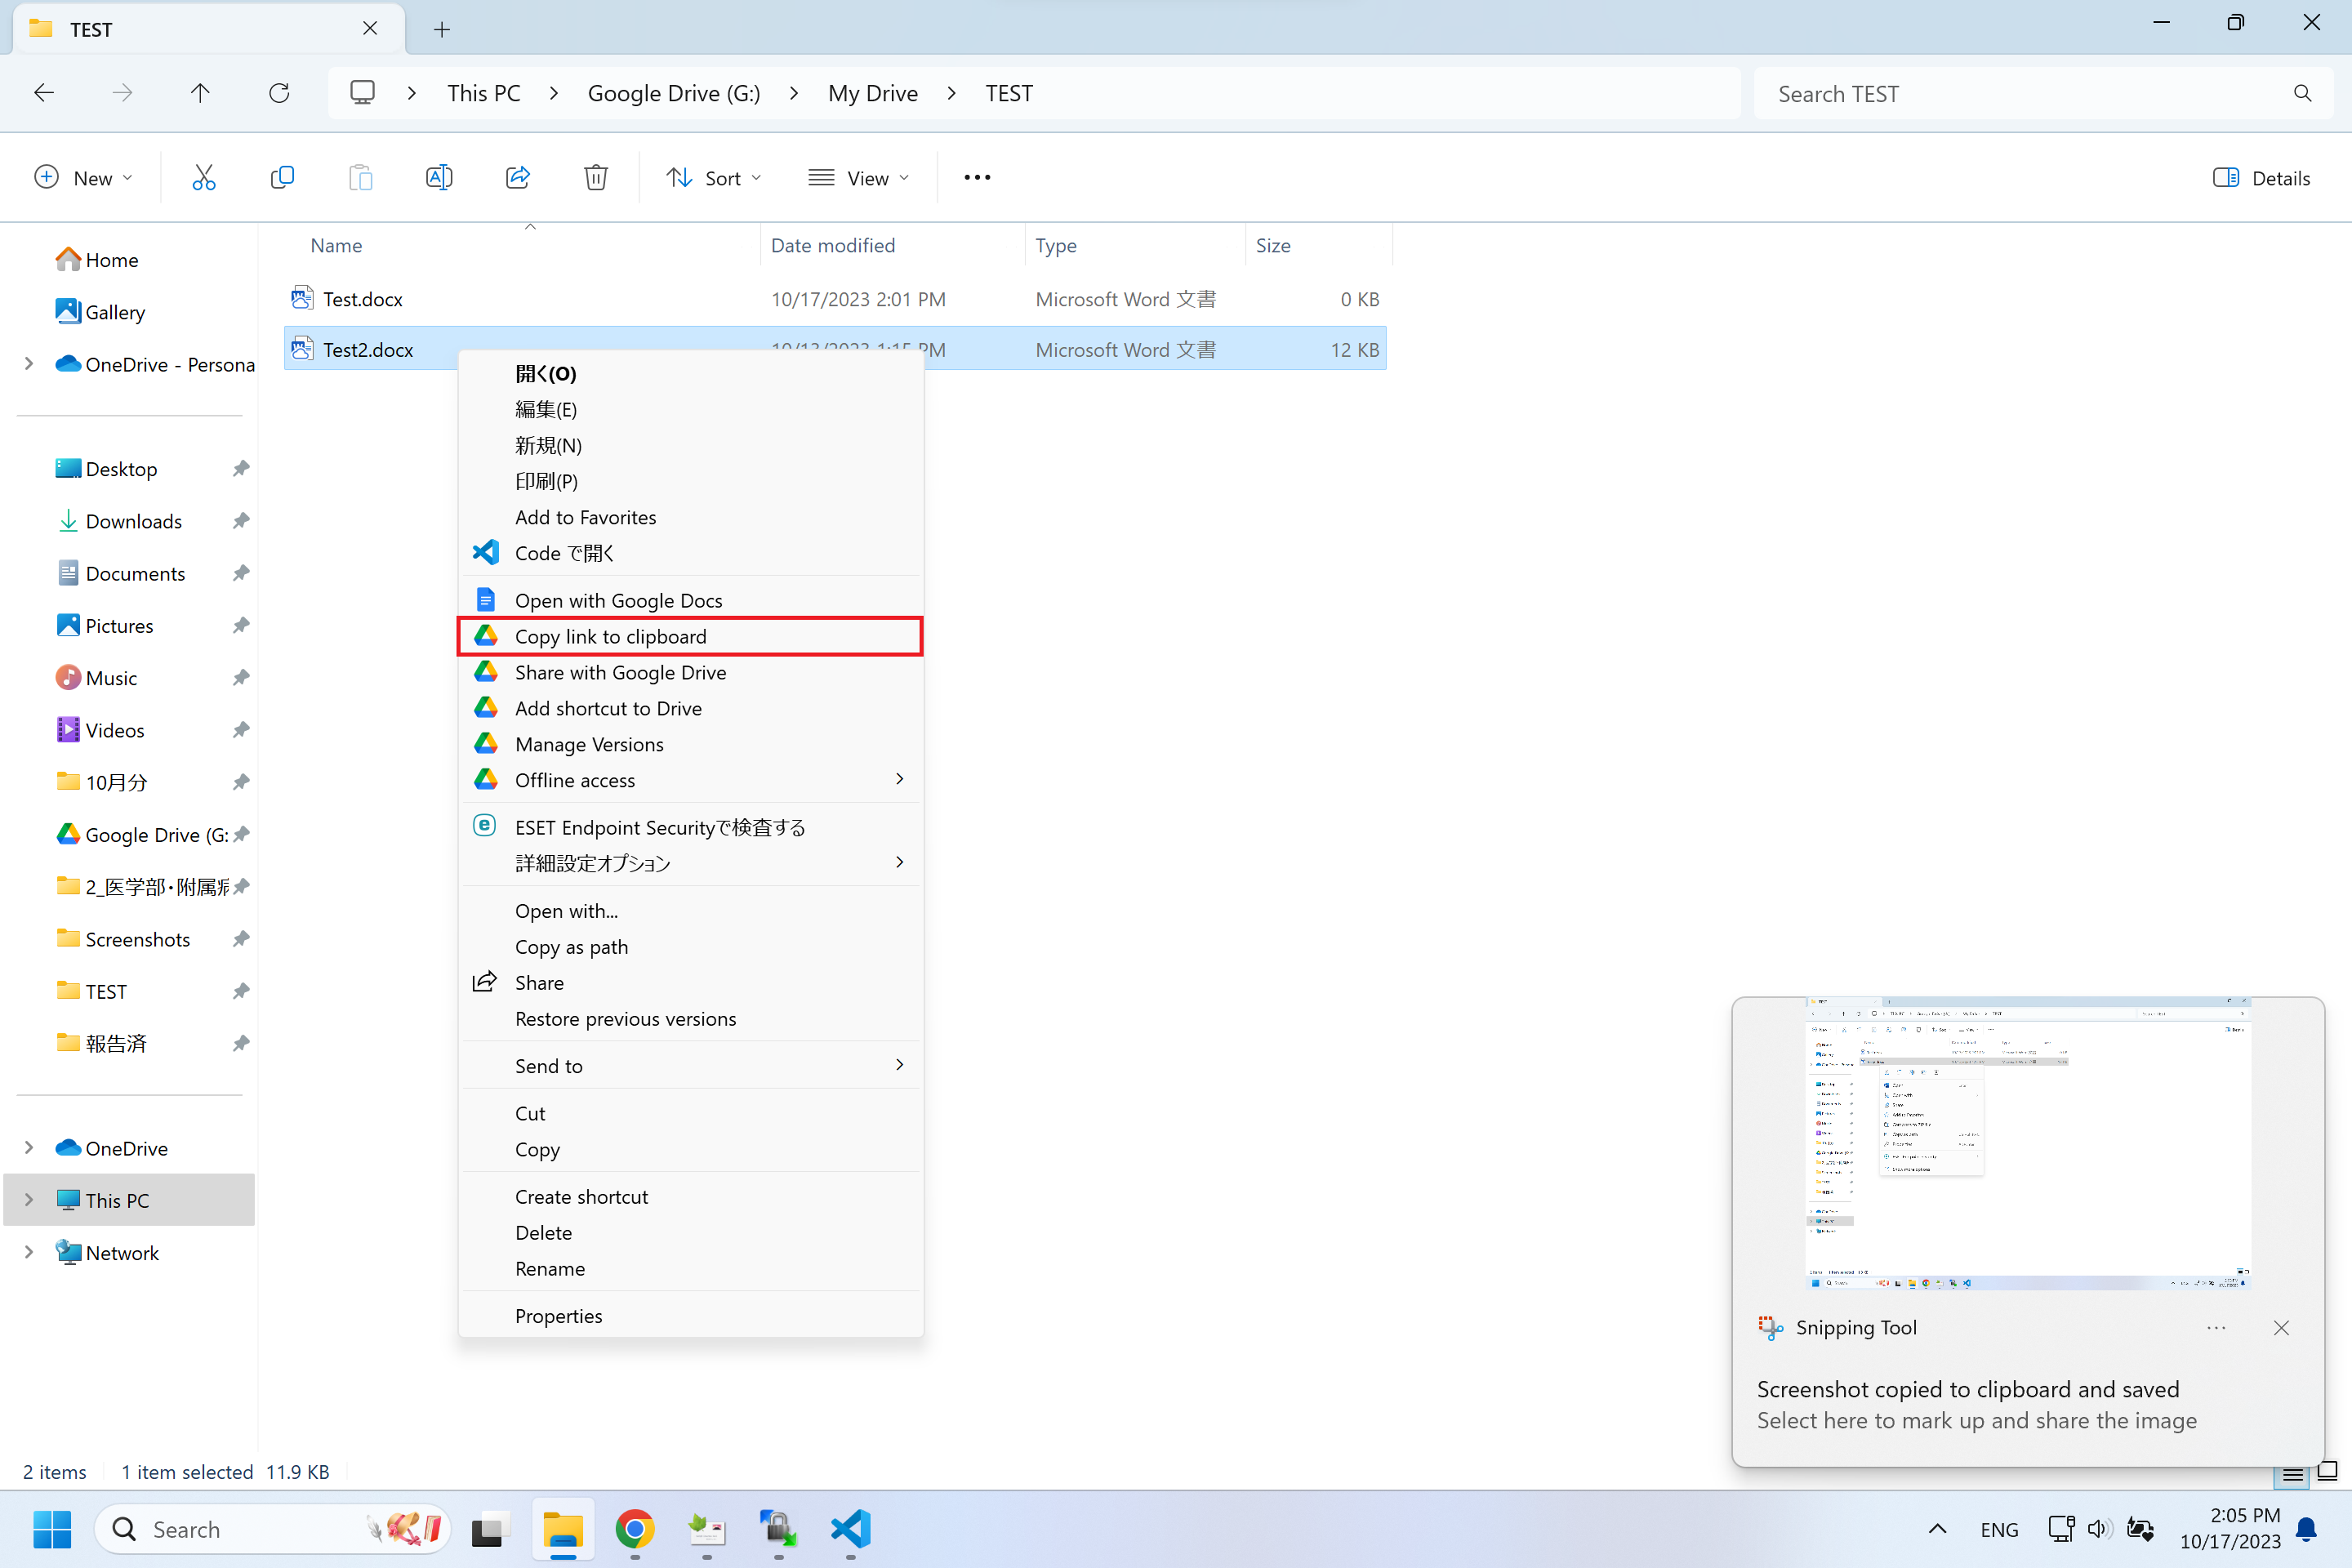Select the Test.docx file row

click(x=835, y=299)
